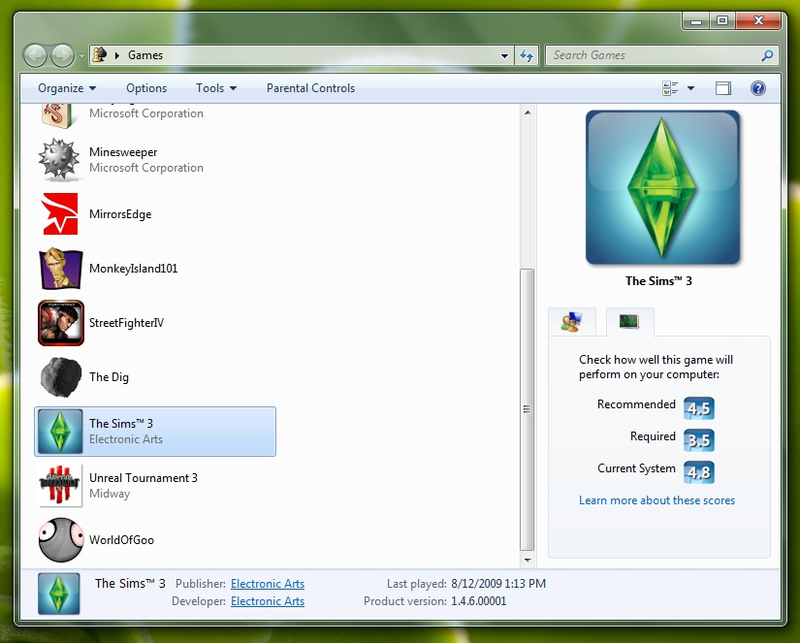This screenshot has width=800, height=643.
Task: Click the vertical scrollbar thumb
Action: 527,409
